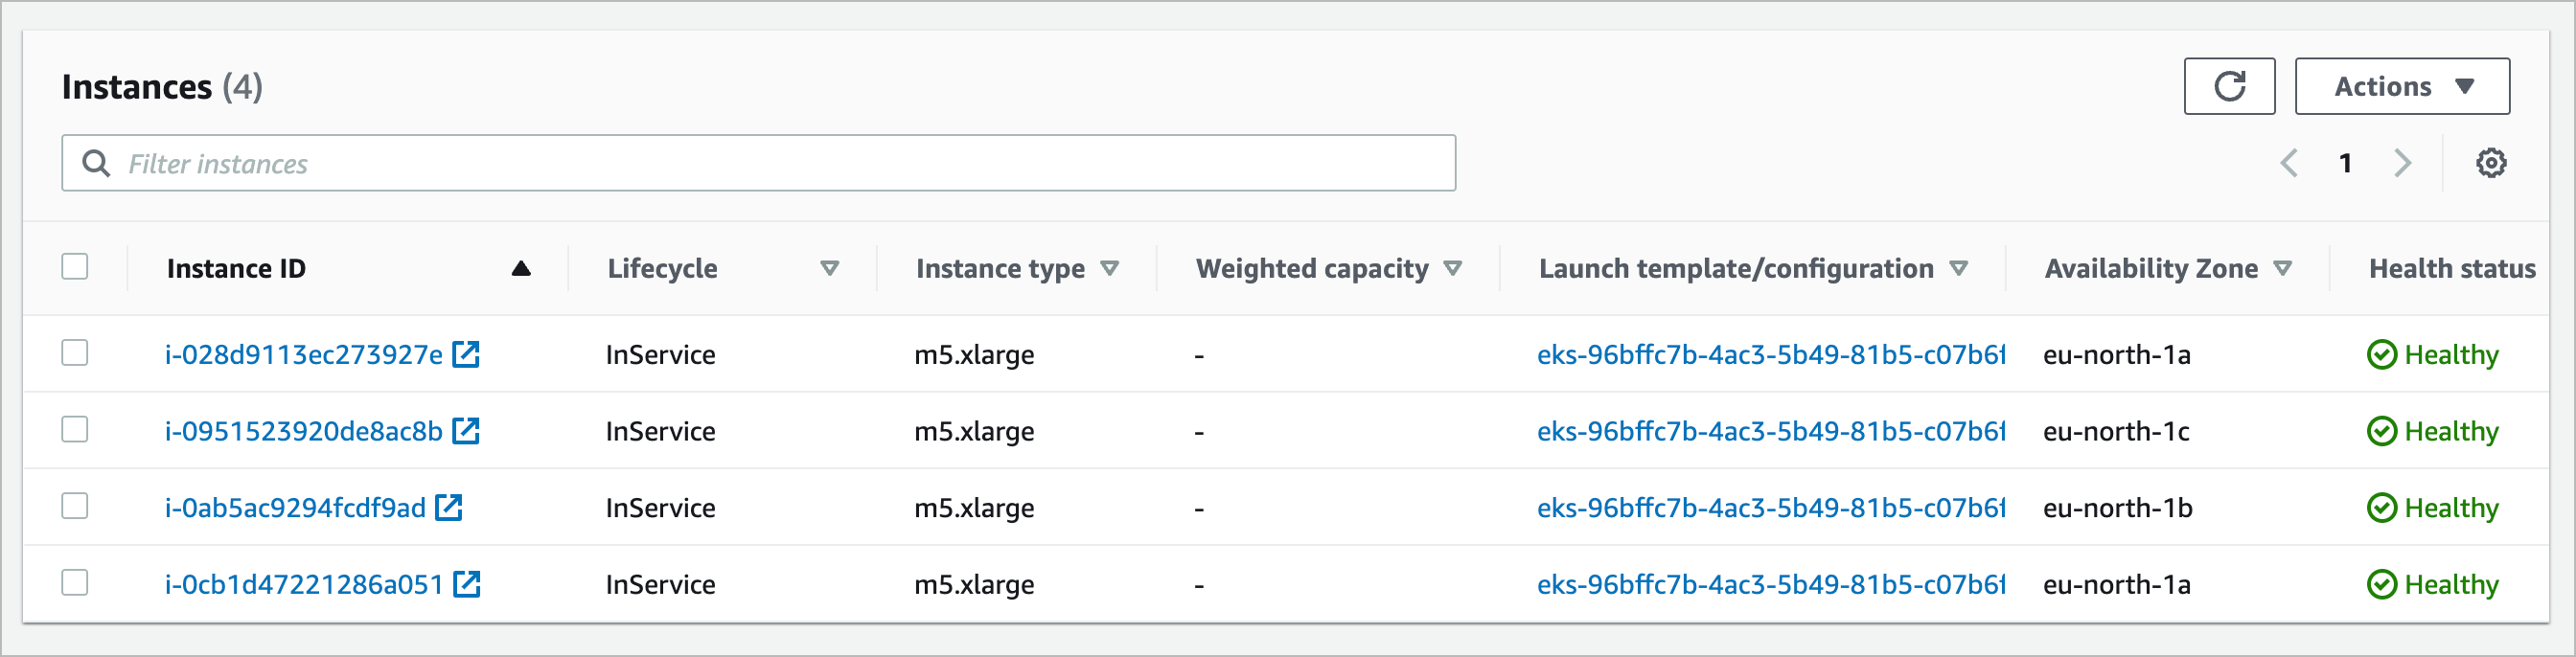This screenshot has width=2576, height=657.
Task: Refresh the instances list
Action: 2229,86
